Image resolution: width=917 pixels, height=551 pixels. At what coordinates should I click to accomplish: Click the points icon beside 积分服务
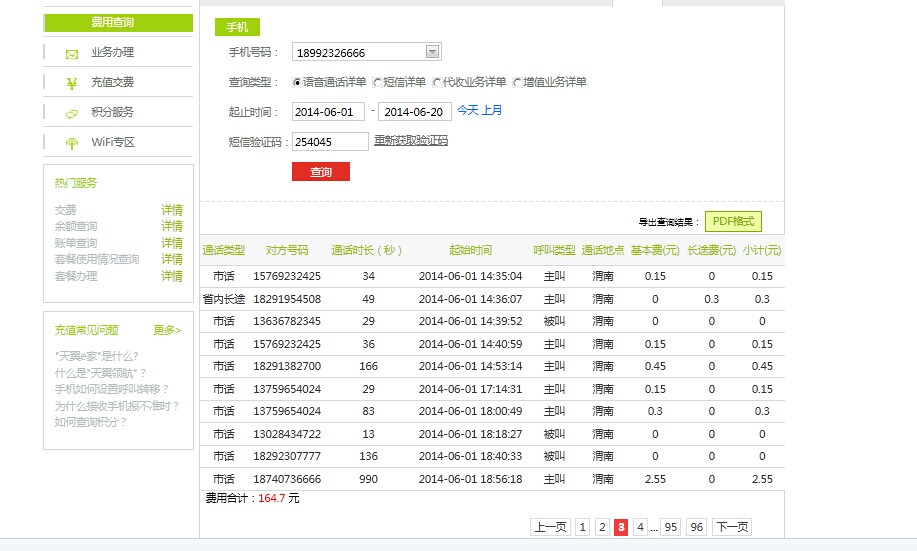point(71,113)
